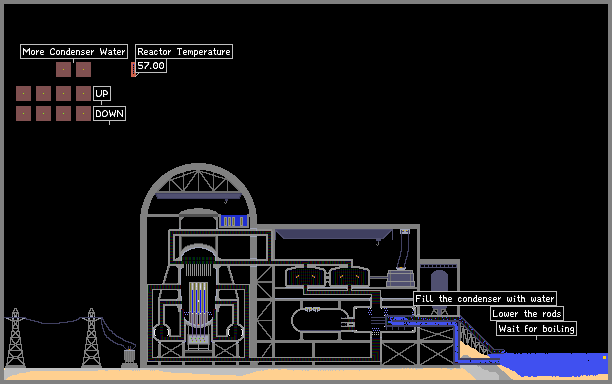The image size is (612, 384).
Task: Click the reactor core fuel rods
Action: tap(198, 299)
